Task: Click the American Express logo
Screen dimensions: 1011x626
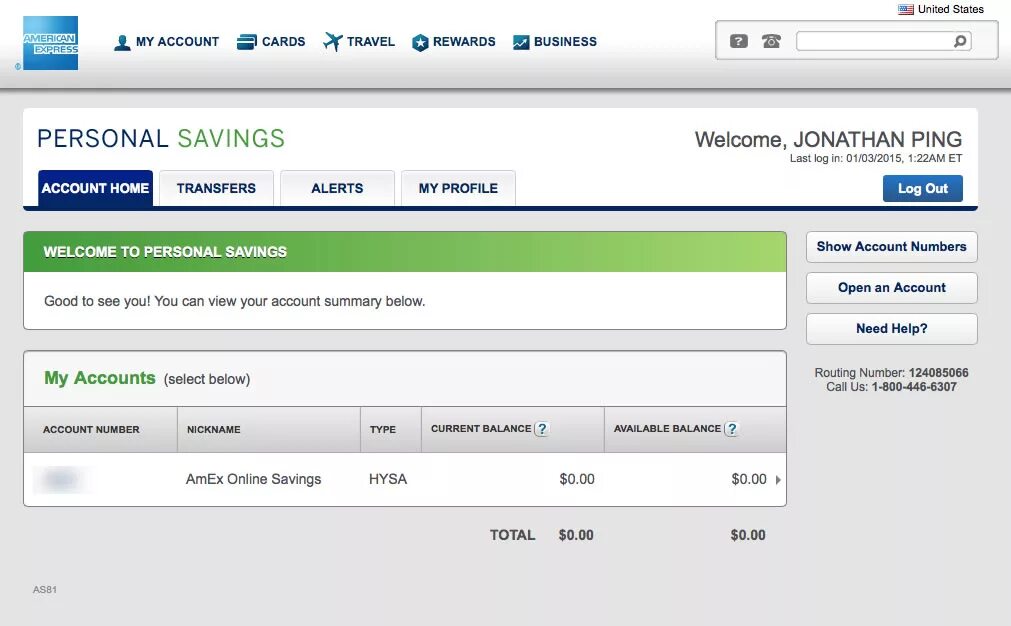Action: [x=50, y=43]
